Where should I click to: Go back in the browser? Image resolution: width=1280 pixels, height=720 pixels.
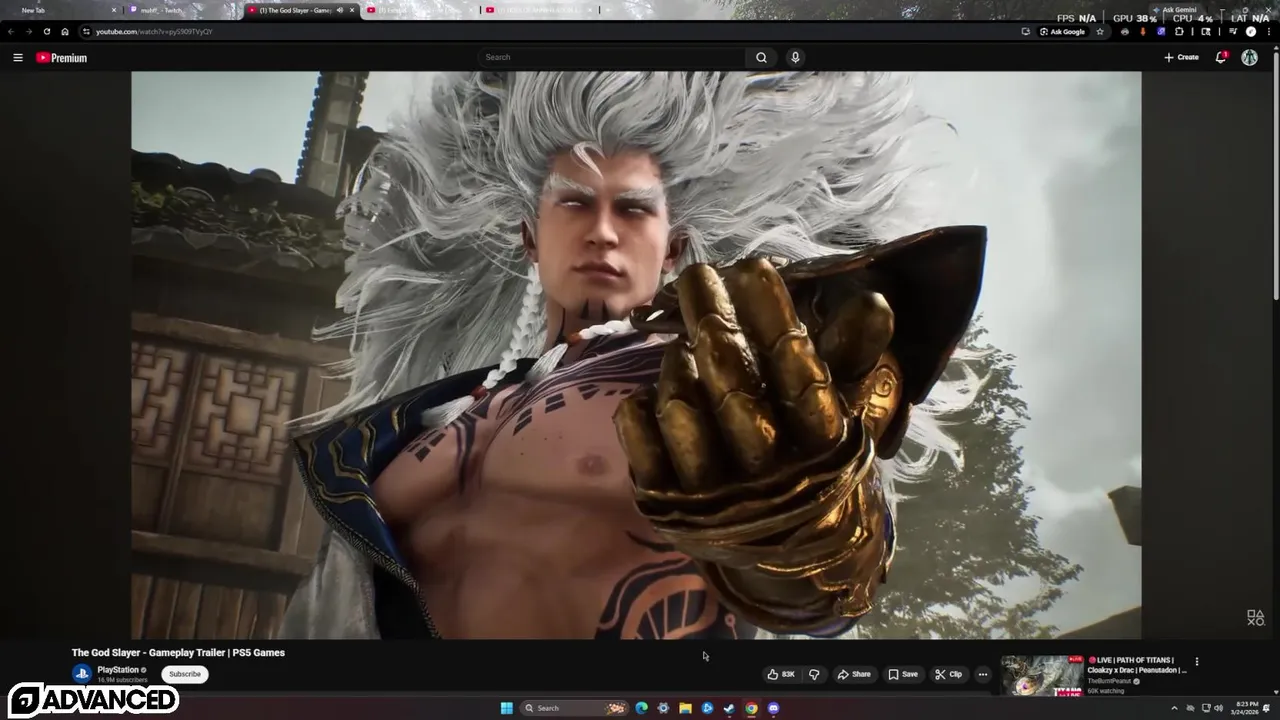tap(11, 31)
